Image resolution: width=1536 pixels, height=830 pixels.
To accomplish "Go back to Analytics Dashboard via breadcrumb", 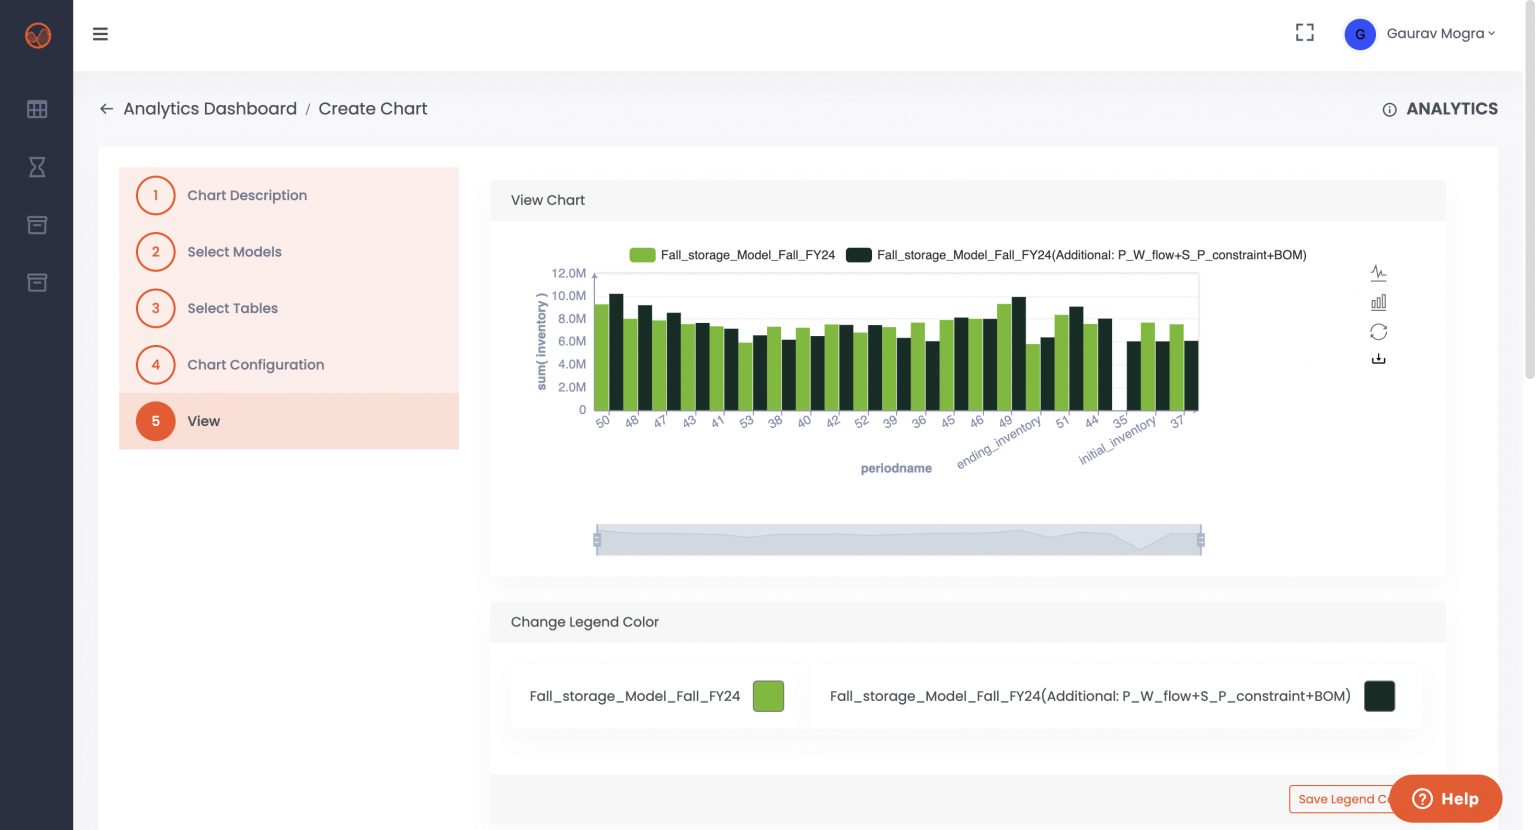I will click(x=209, y=108).
